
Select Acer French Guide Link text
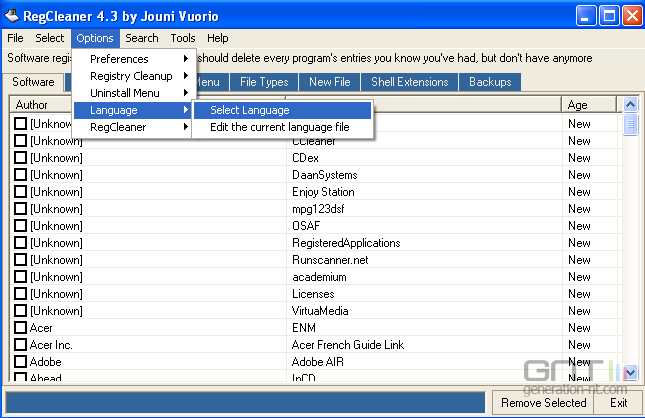pos(348,345)
